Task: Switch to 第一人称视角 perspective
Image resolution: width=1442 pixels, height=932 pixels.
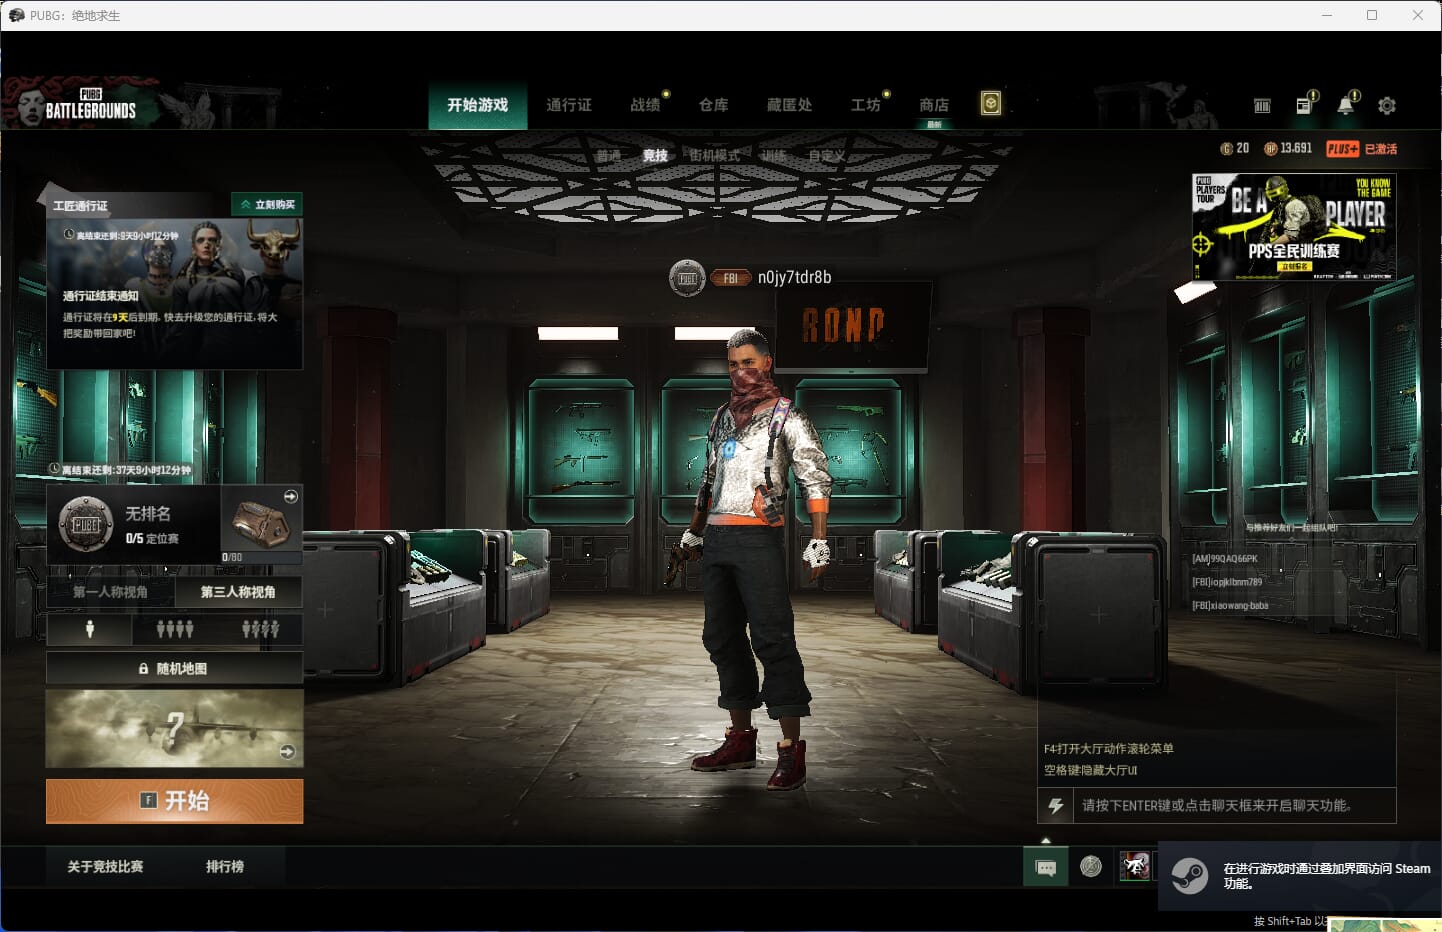Action: (x=110, y=592)
